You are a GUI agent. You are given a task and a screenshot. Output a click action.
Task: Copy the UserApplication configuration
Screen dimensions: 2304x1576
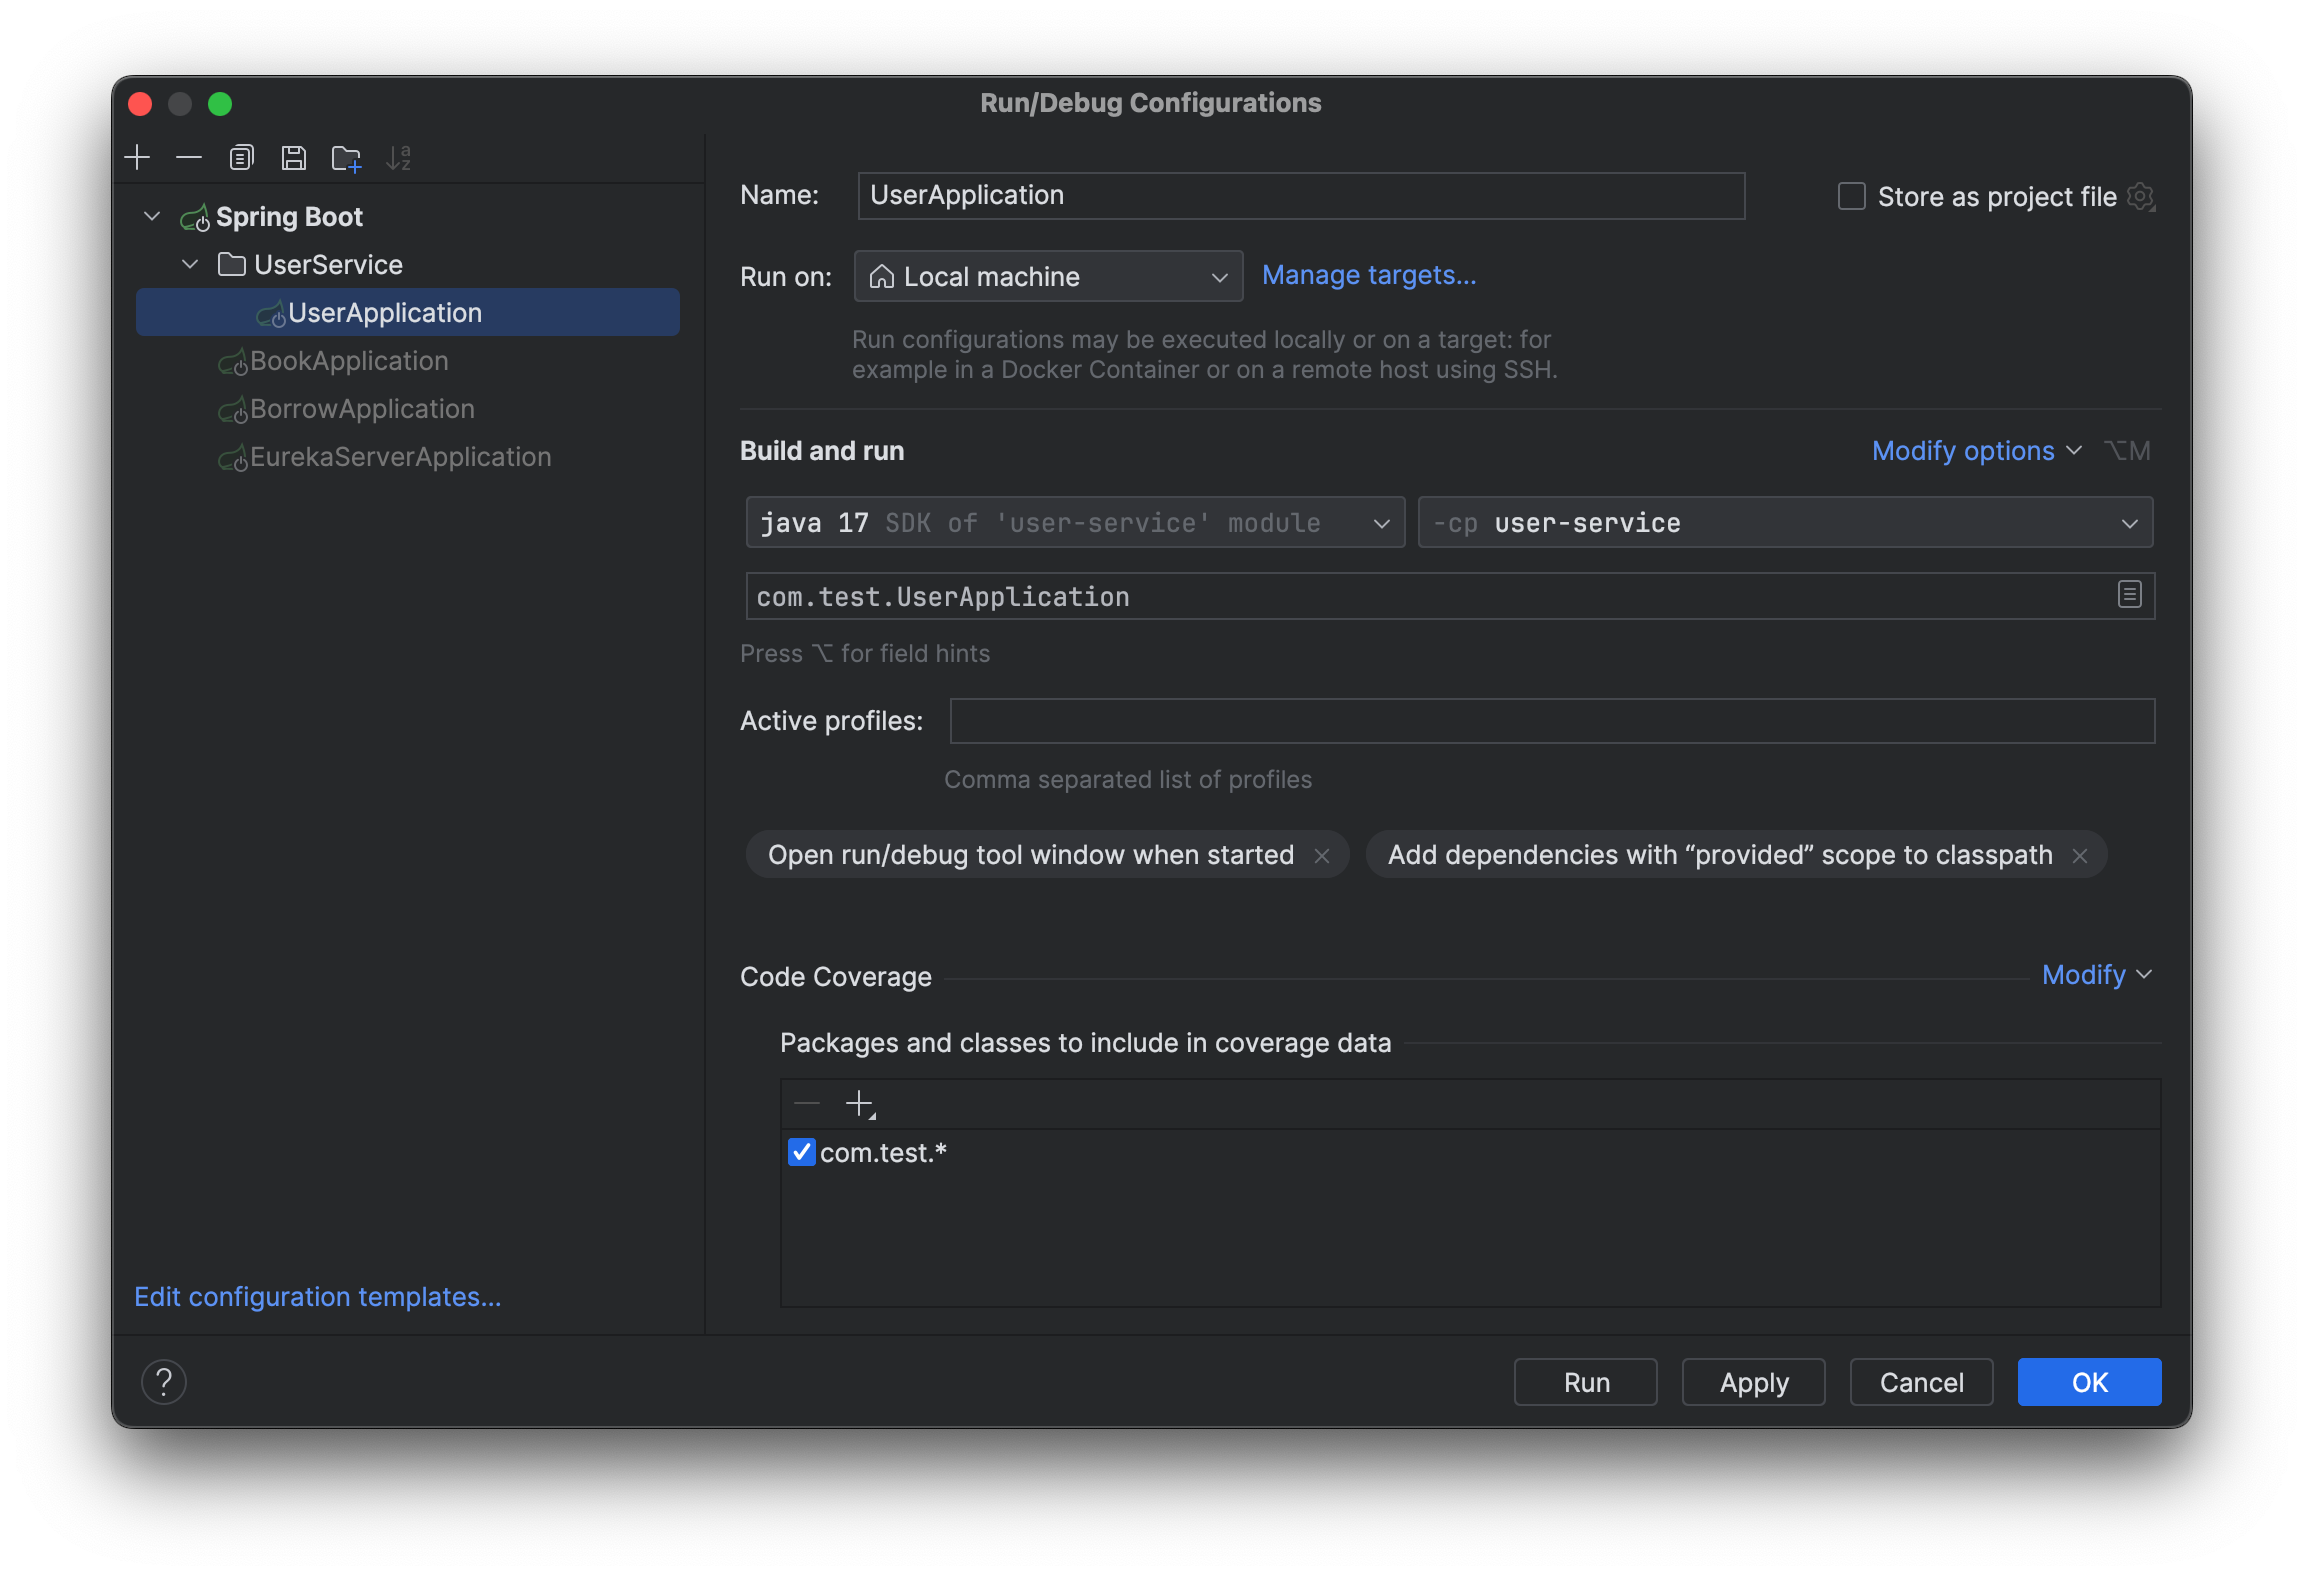click(x=241, y=157)
